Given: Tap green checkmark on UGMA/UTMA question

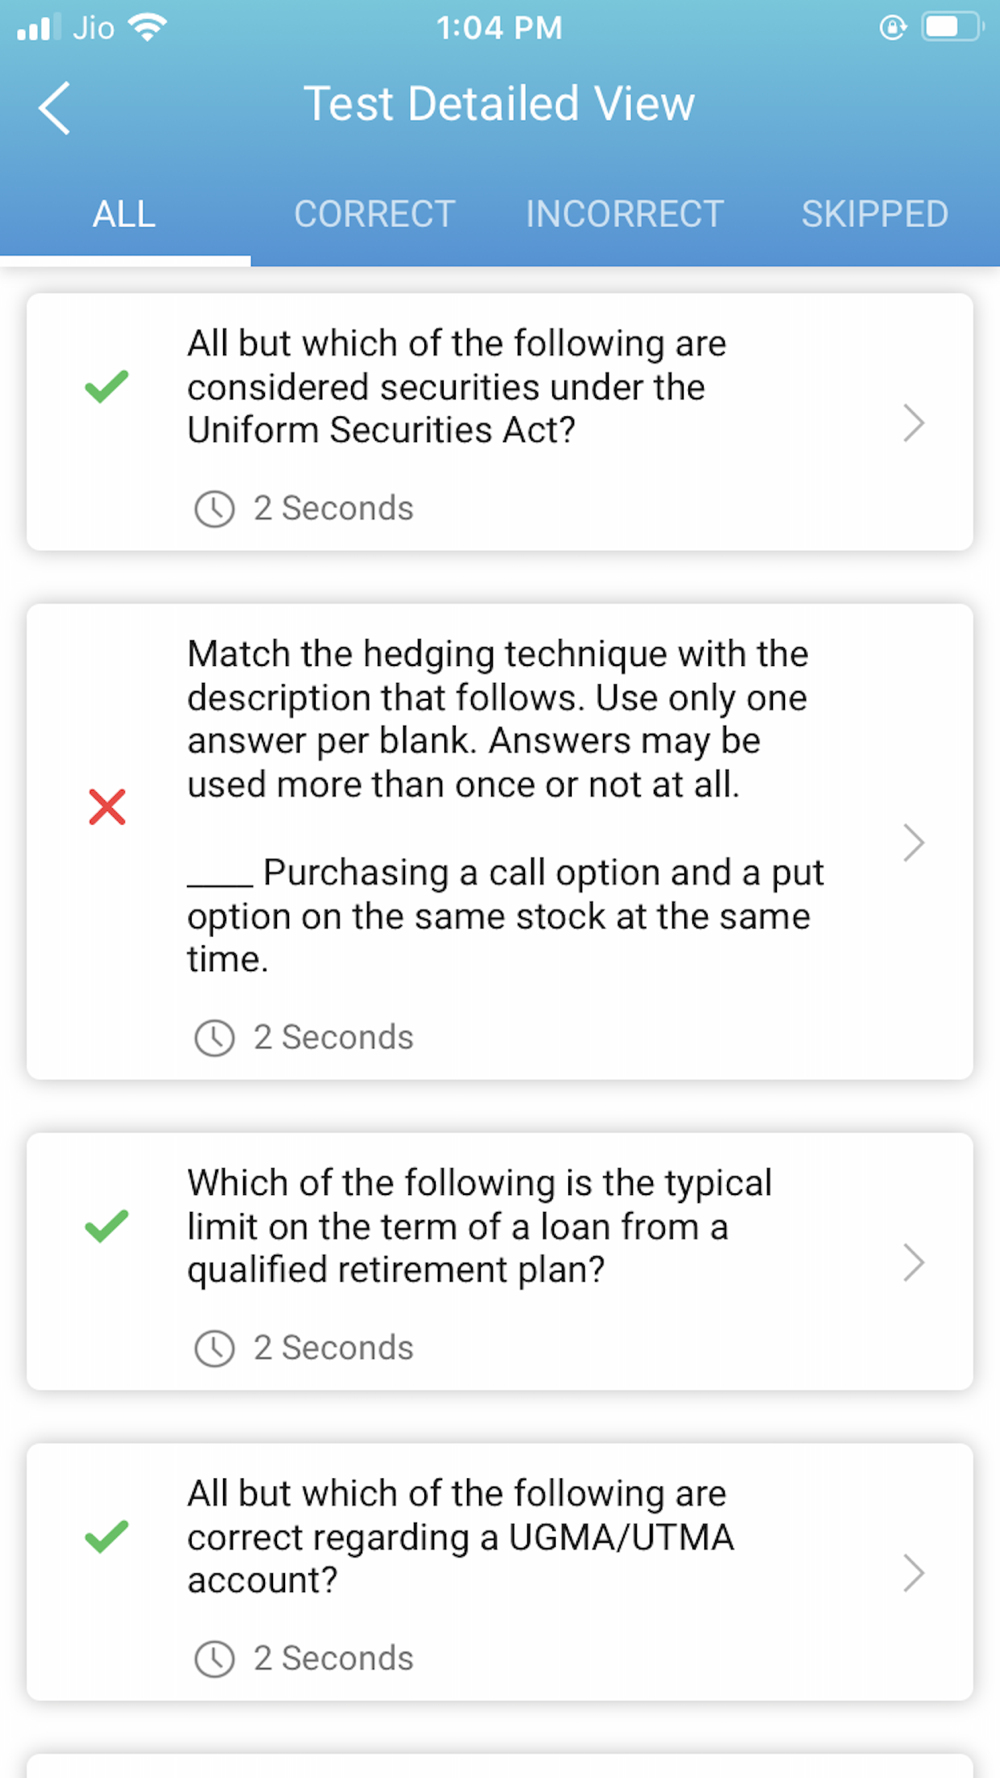Looking at the screenshot, I should click(107, 1536).
